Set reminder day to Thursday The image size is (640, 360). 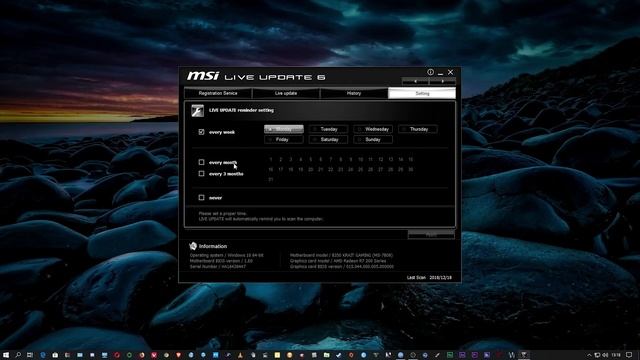coord(418,129)
